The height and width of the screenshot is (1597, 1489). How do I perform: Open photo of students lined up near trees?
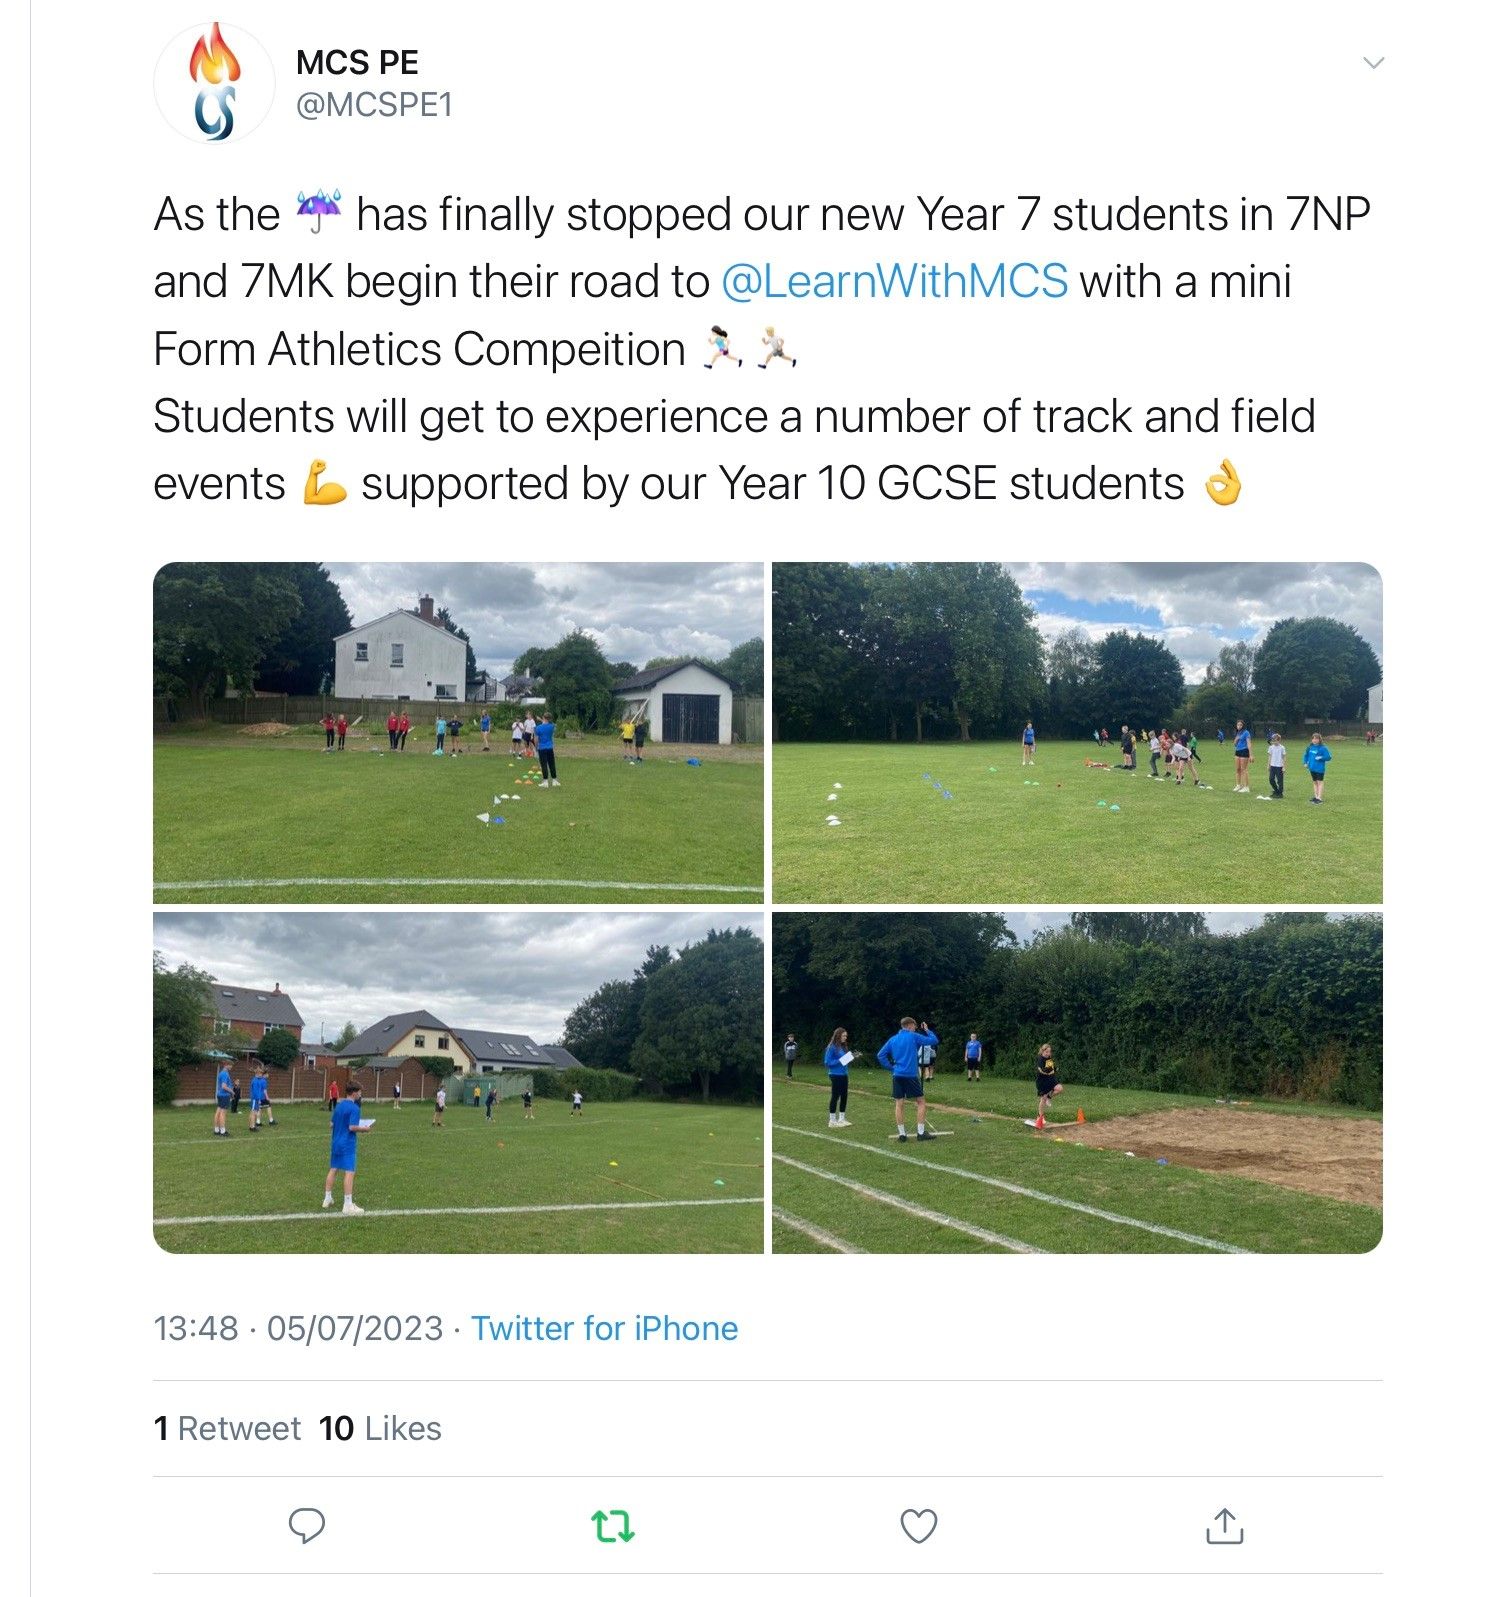1077,733
